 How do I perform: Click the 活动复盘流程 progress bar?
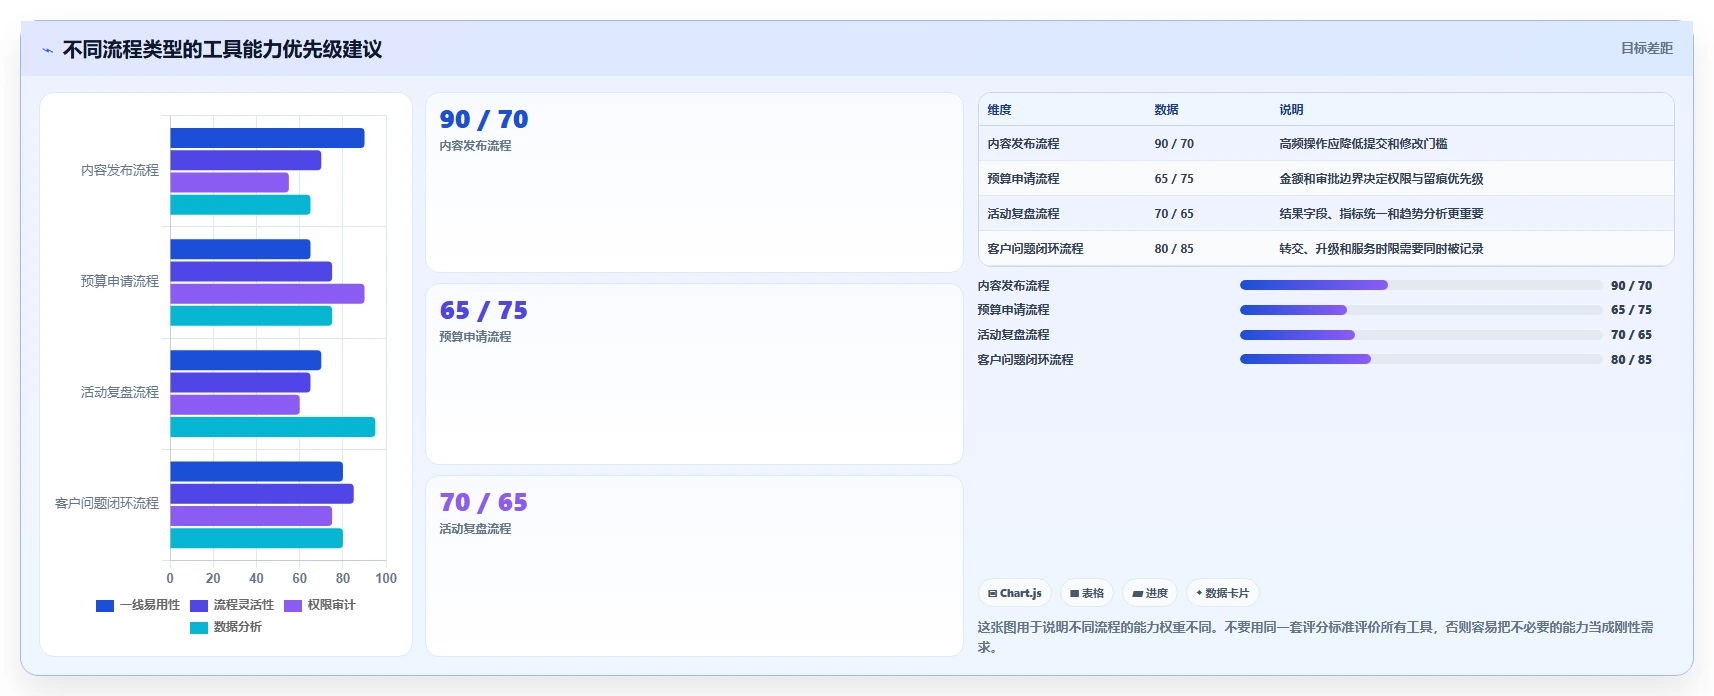coord(1421,335)
